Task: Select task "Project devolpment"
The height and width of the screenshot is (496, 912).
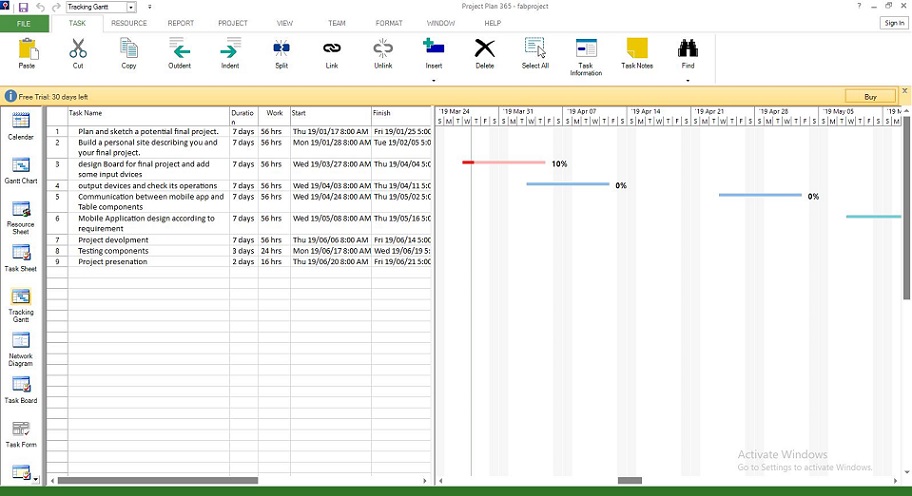Action: click(113, 240)
